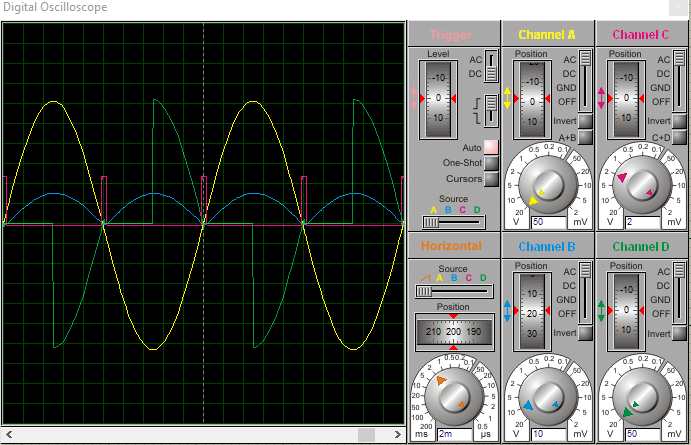Toggle the Auto trigger button
Viewport: 691px width, 445px height.
click(x=491, y=147)
